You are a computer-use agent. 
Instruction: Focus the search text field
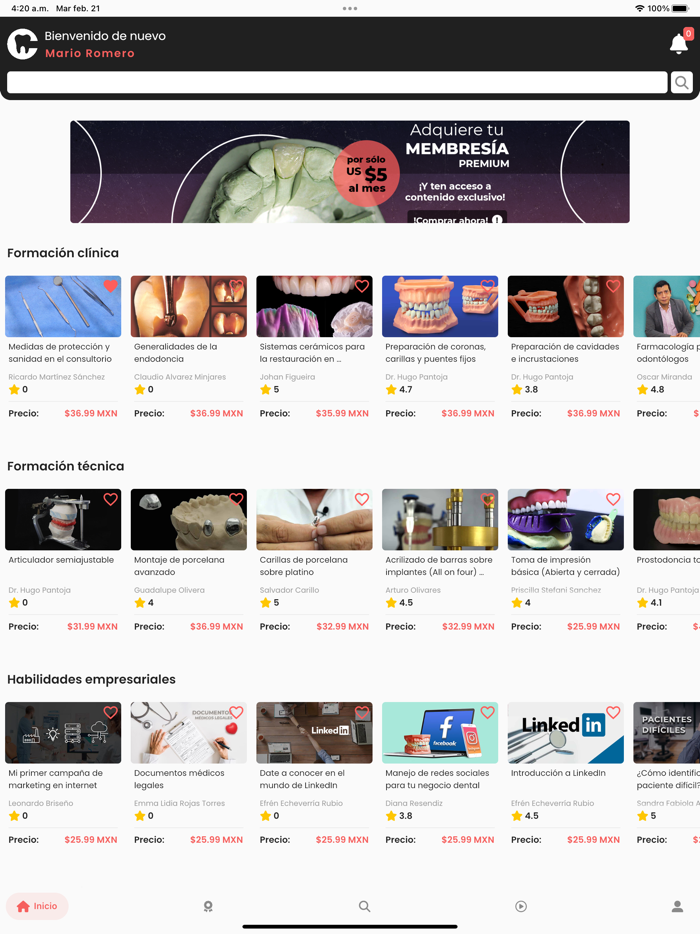pos(337,82)
